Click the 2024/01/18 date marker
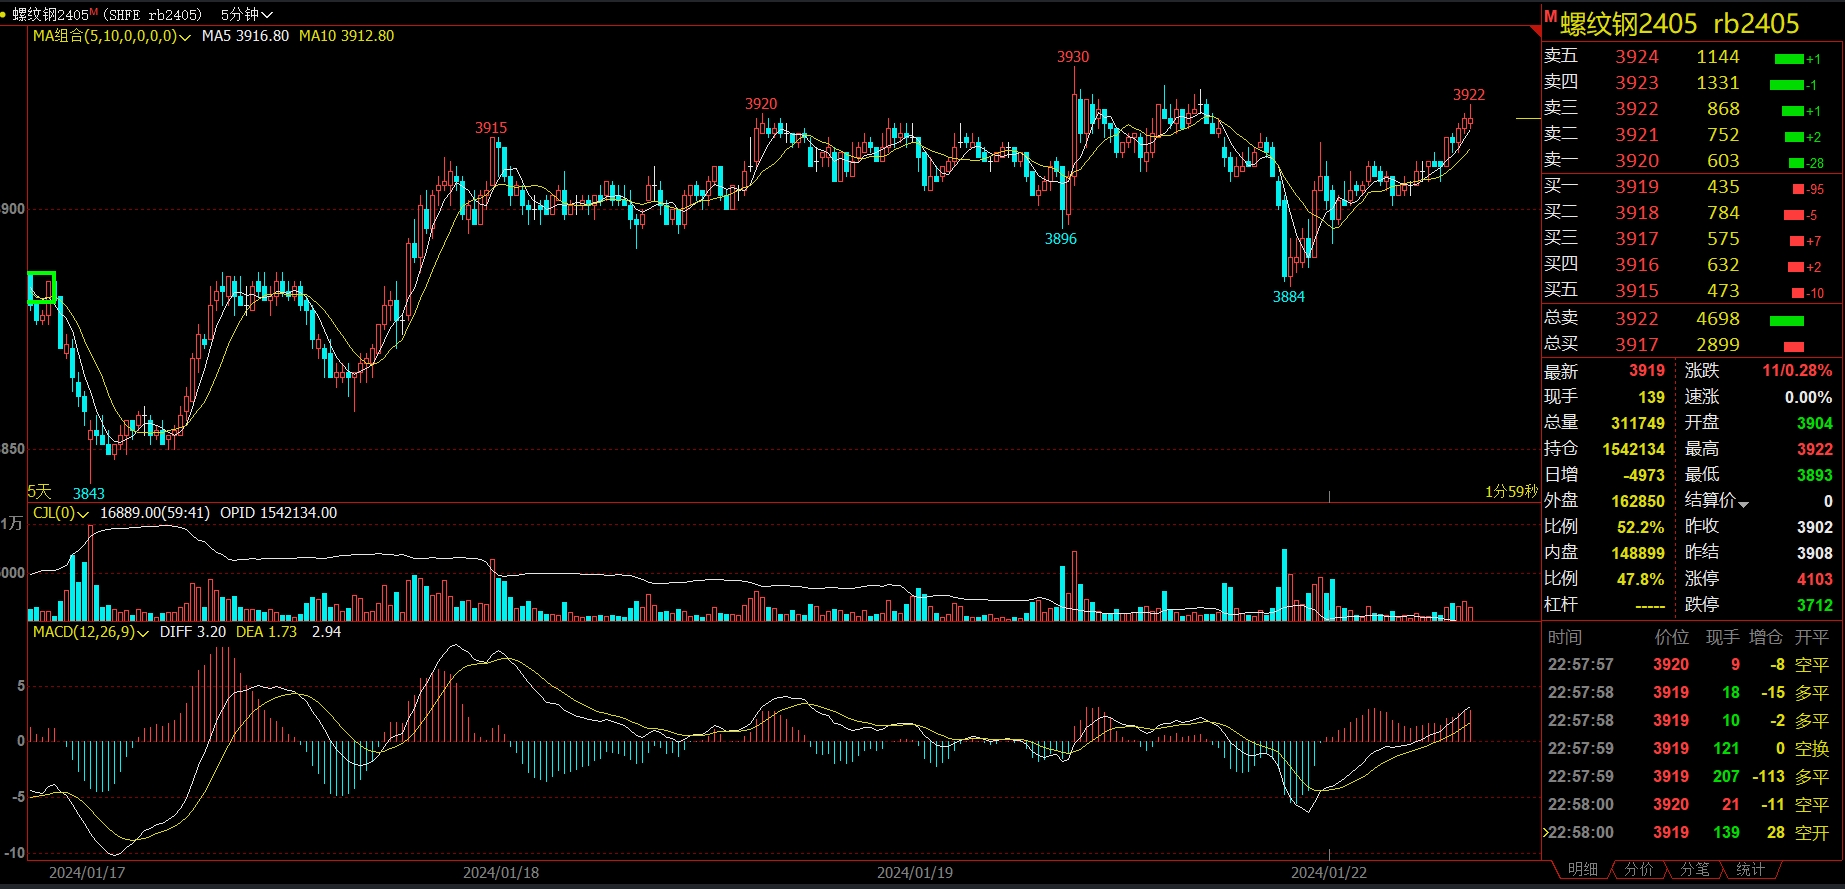1845x889 pixels. click(x=501, y=872)
